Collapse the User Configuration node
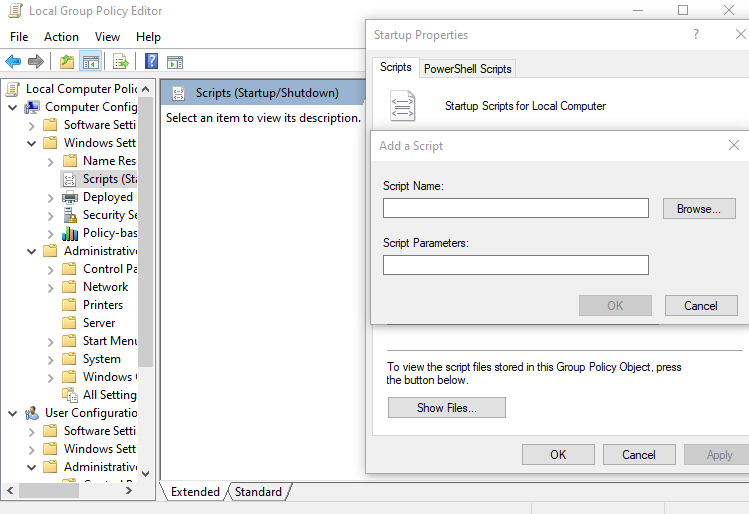The width and height of the screenshot is (749, 514). click(x=13, y=413)
